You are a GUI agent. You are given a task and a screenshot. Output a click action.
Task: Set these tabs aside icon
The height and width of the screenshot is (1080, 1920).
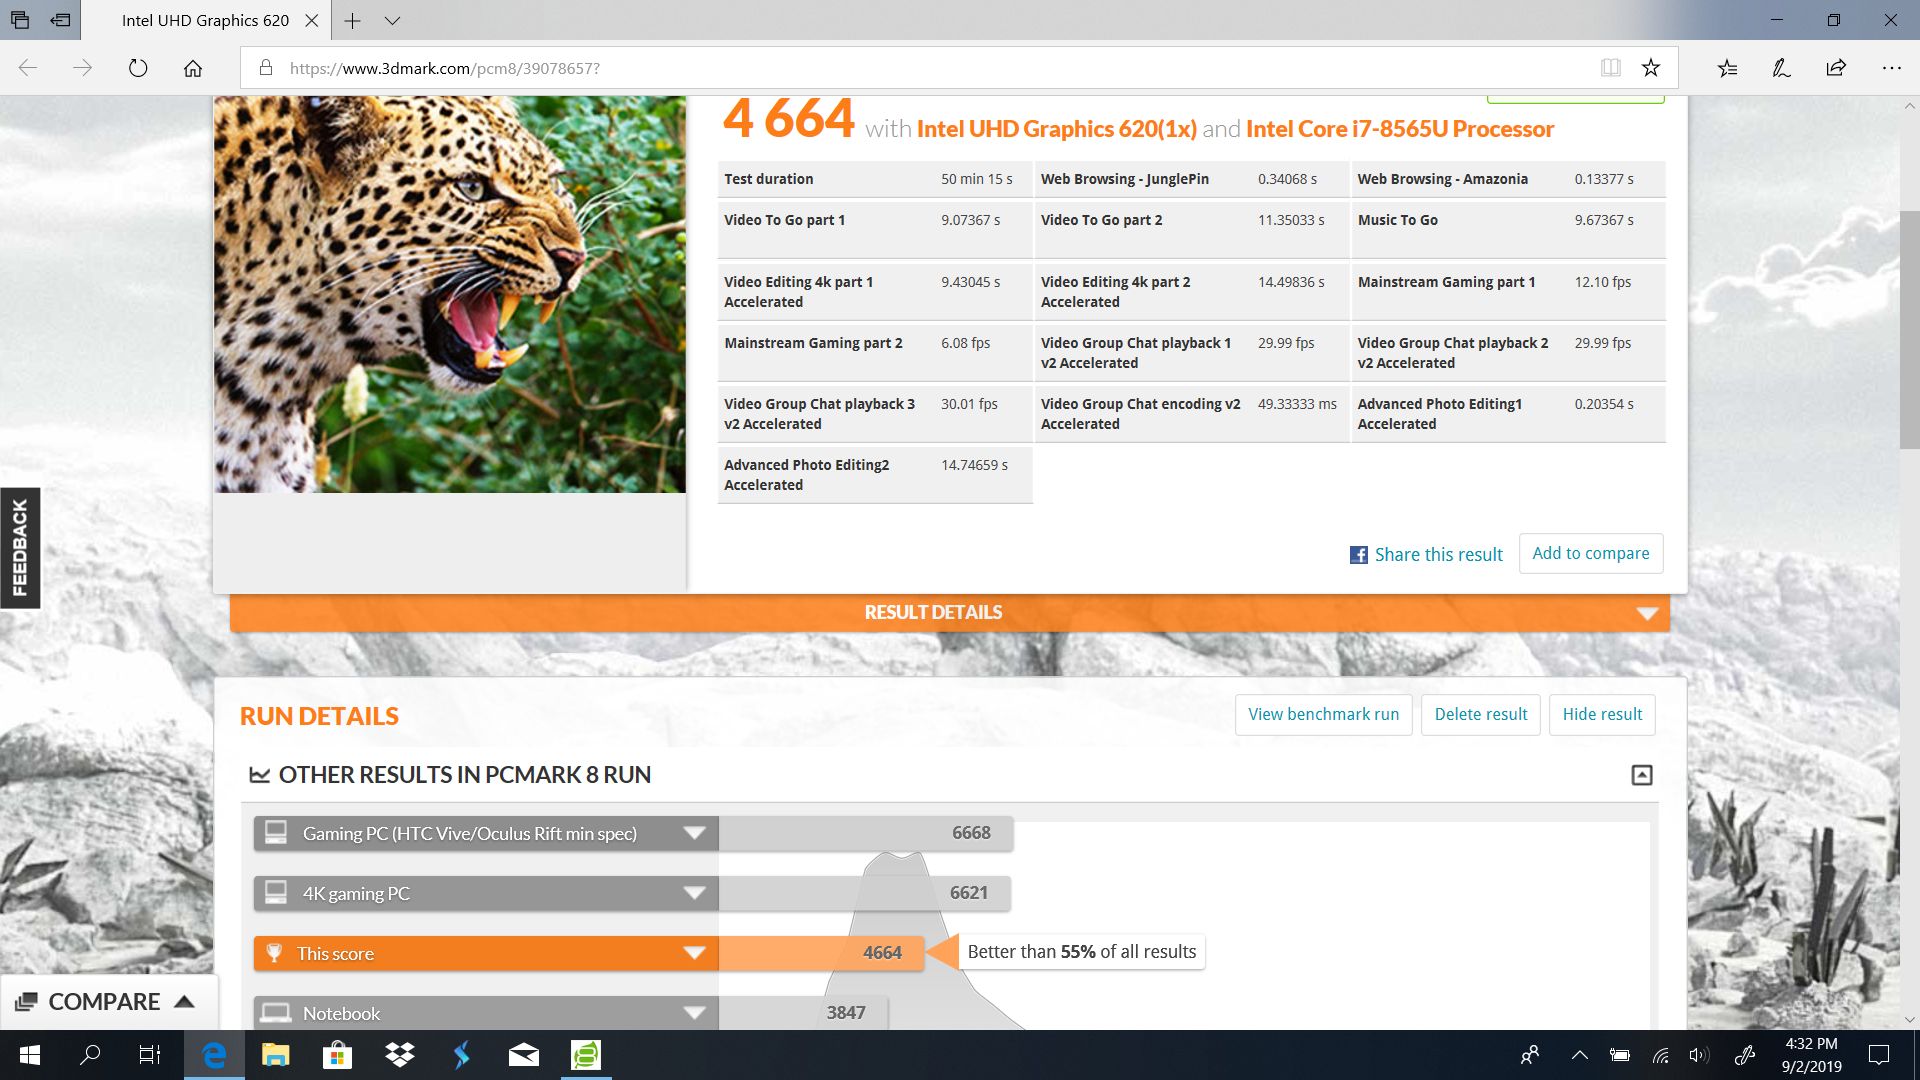tap(60, 20)
